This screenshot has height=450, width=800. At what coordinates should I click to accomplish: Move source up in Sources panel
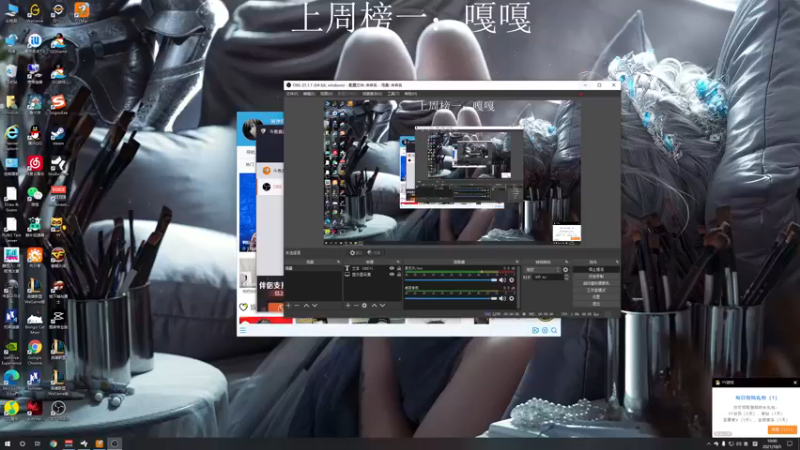tap(374, 306)
